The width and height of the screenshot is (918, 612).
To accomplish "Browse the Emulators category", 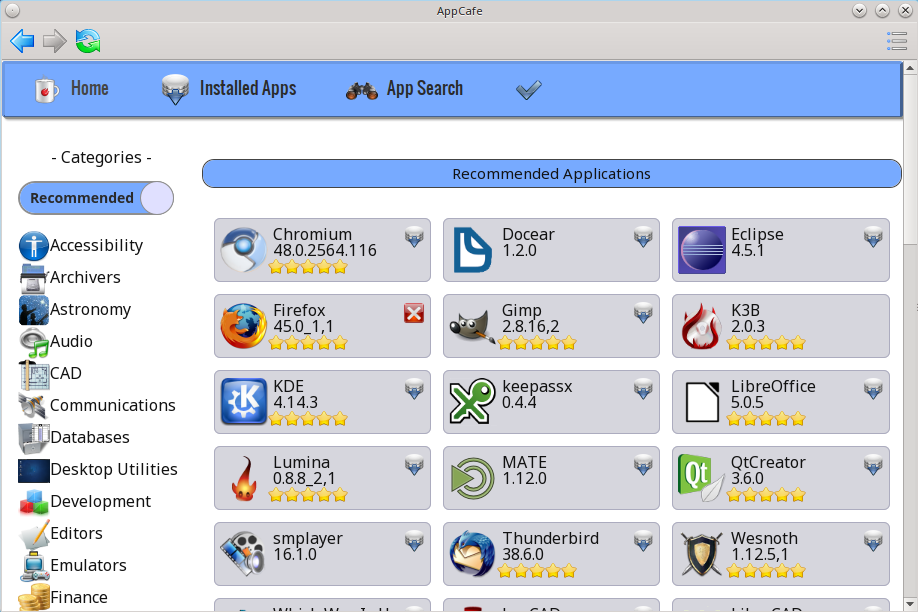I will tap(73, 566).
